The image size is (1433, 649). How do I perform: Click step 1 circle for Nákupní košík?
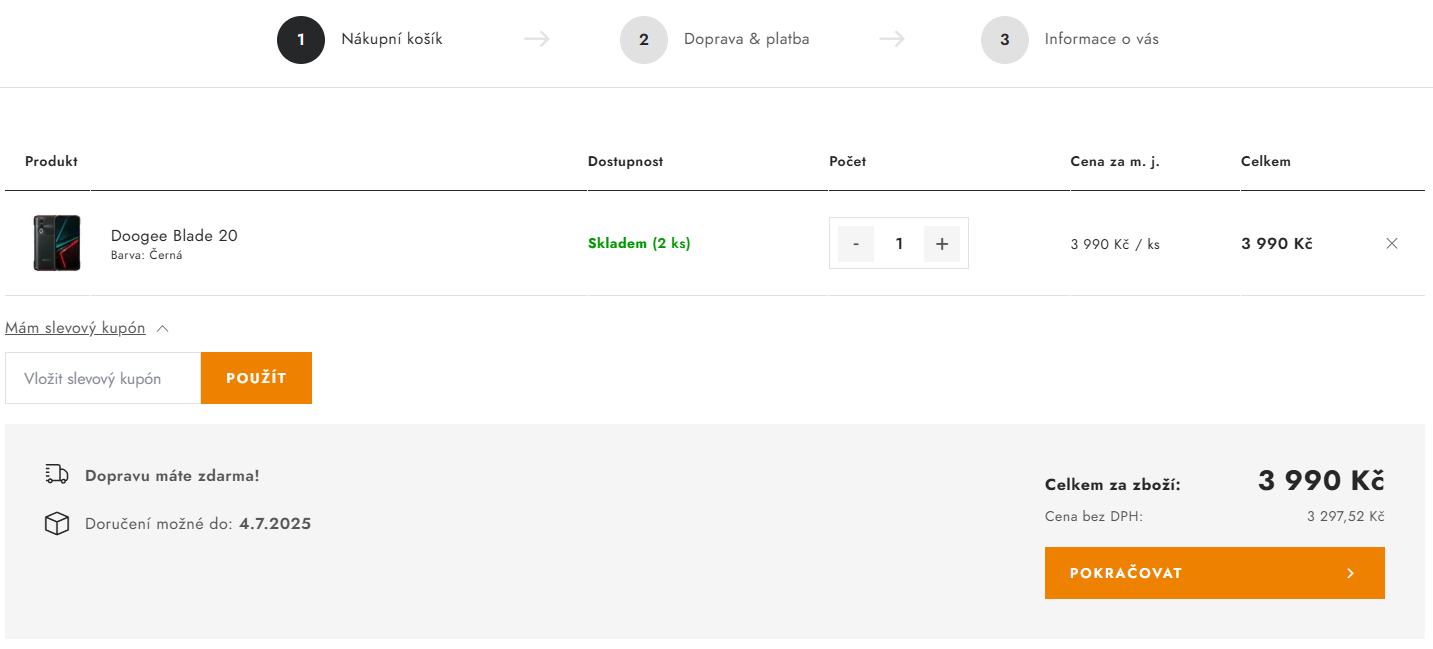click(301, 40)
